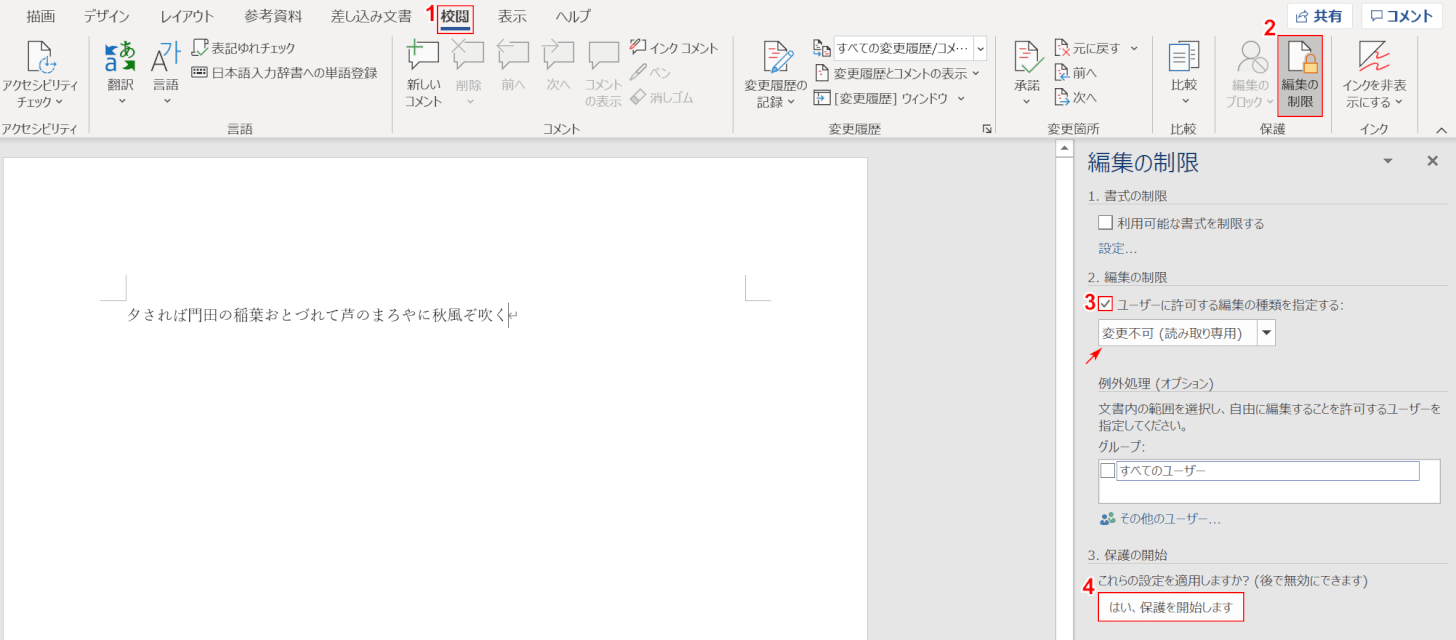Expand the 変更履歴とコメントの表示 menu
The width and height of the screenshot is (1456, 640).
point(898,73)
